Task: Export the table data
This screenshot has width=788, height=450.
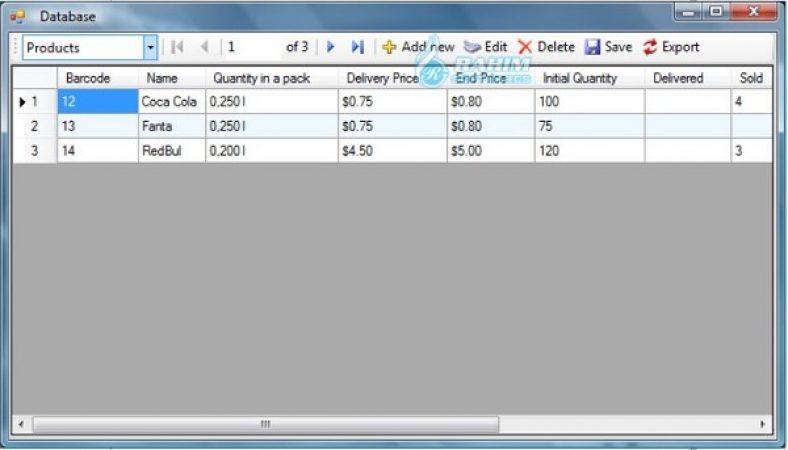Action: coord(671,47)
